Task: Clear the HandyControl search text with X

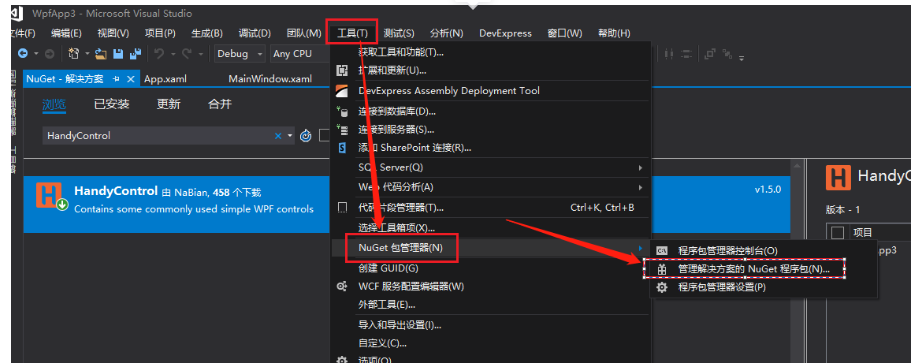Action: pos(278,136)
